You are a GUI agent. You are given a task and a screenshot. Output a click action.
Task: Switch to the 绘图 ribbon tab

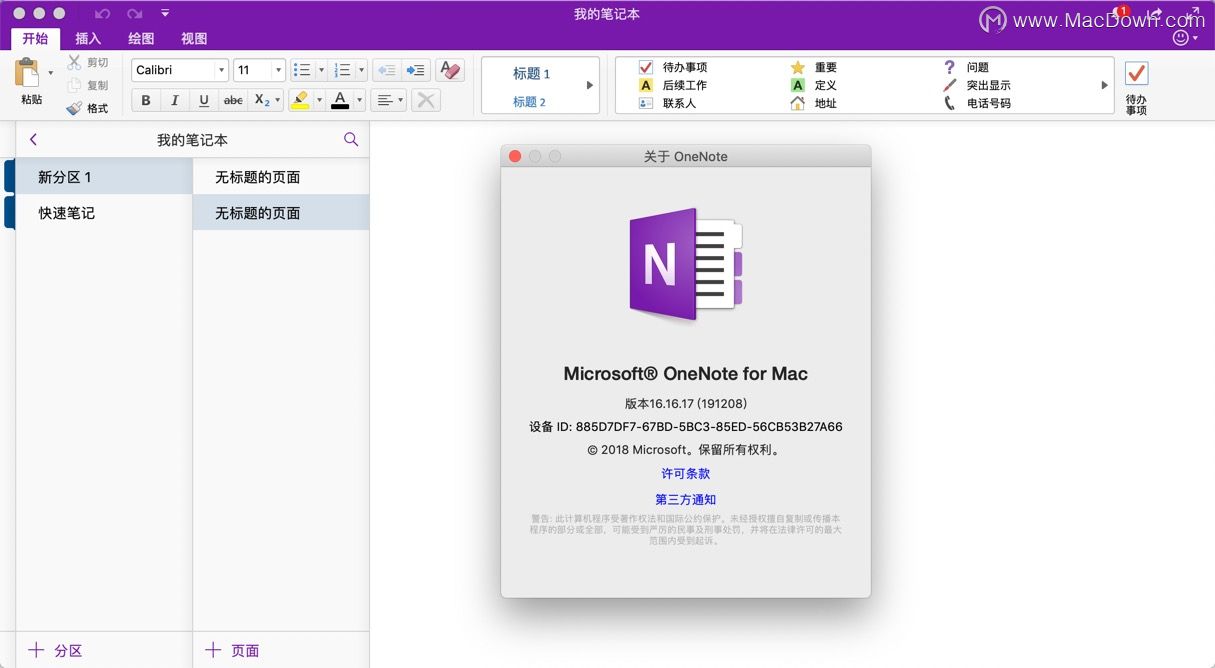[141, 38]
